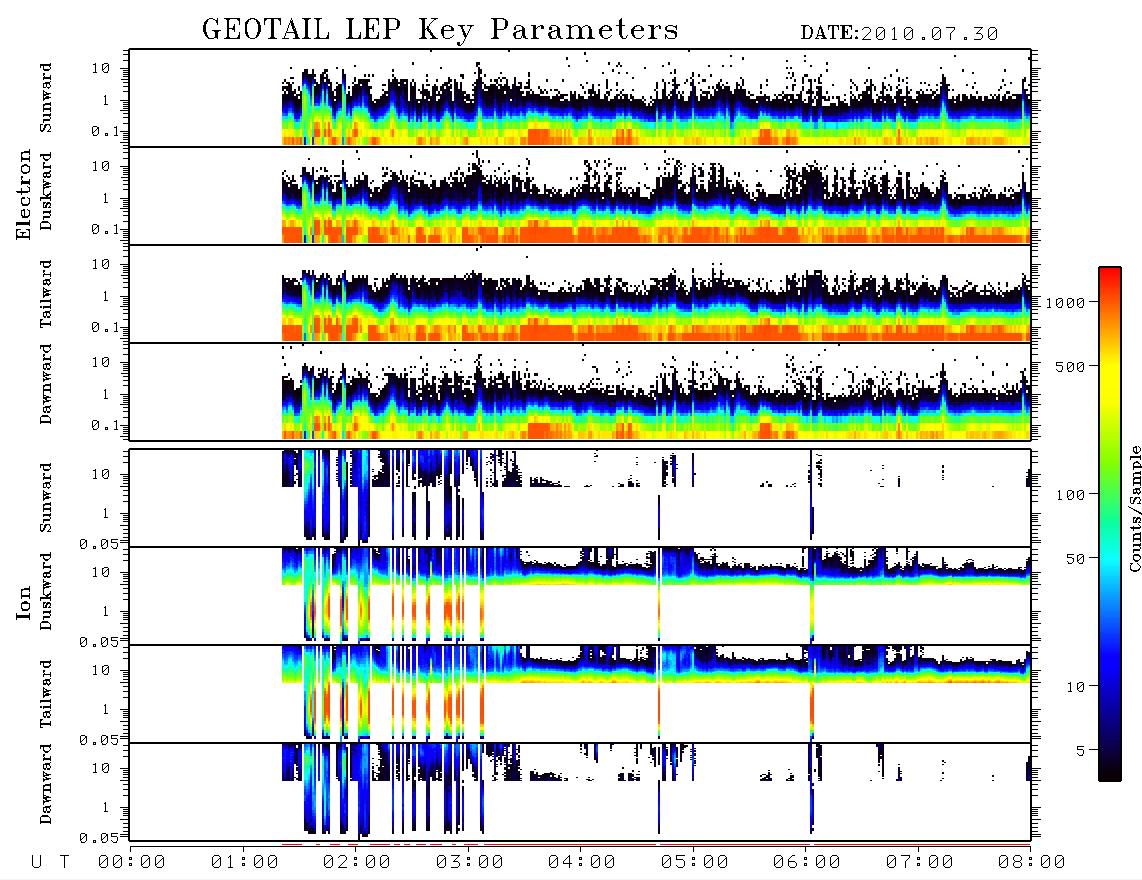1142x880 pixels.
Task: Click the '01:00' time tick label
Action: point(245,862)
